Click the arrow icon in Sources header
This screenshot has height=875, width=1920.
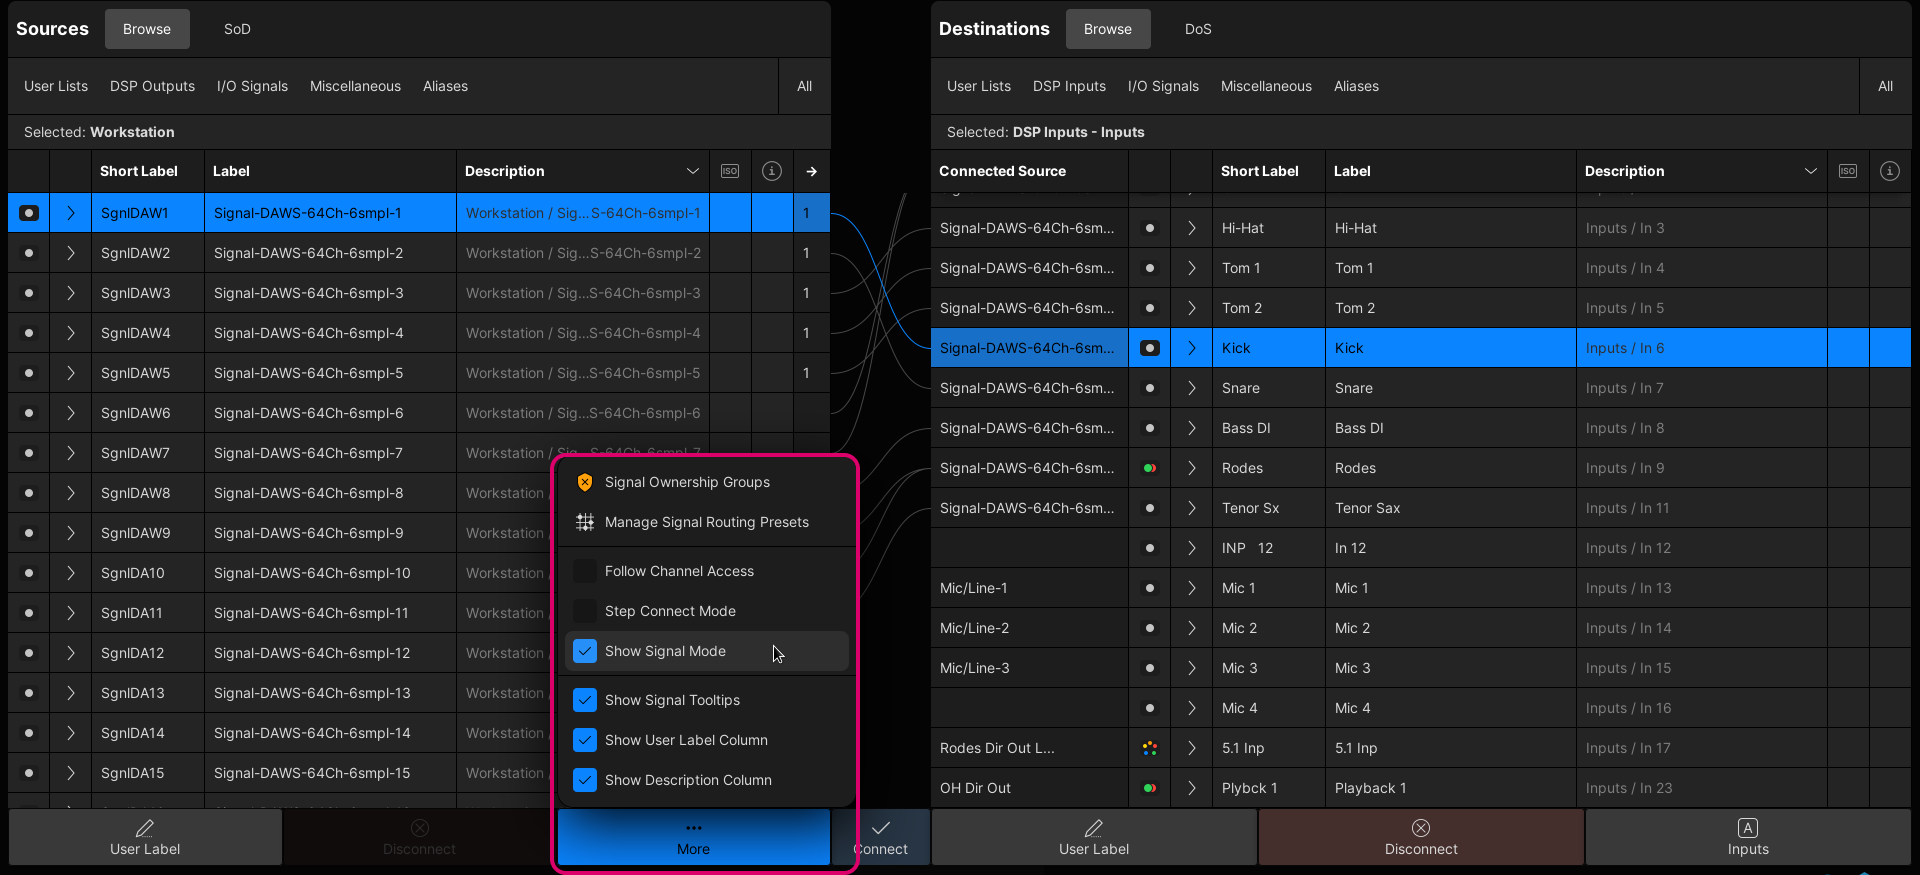click(811, 171)
